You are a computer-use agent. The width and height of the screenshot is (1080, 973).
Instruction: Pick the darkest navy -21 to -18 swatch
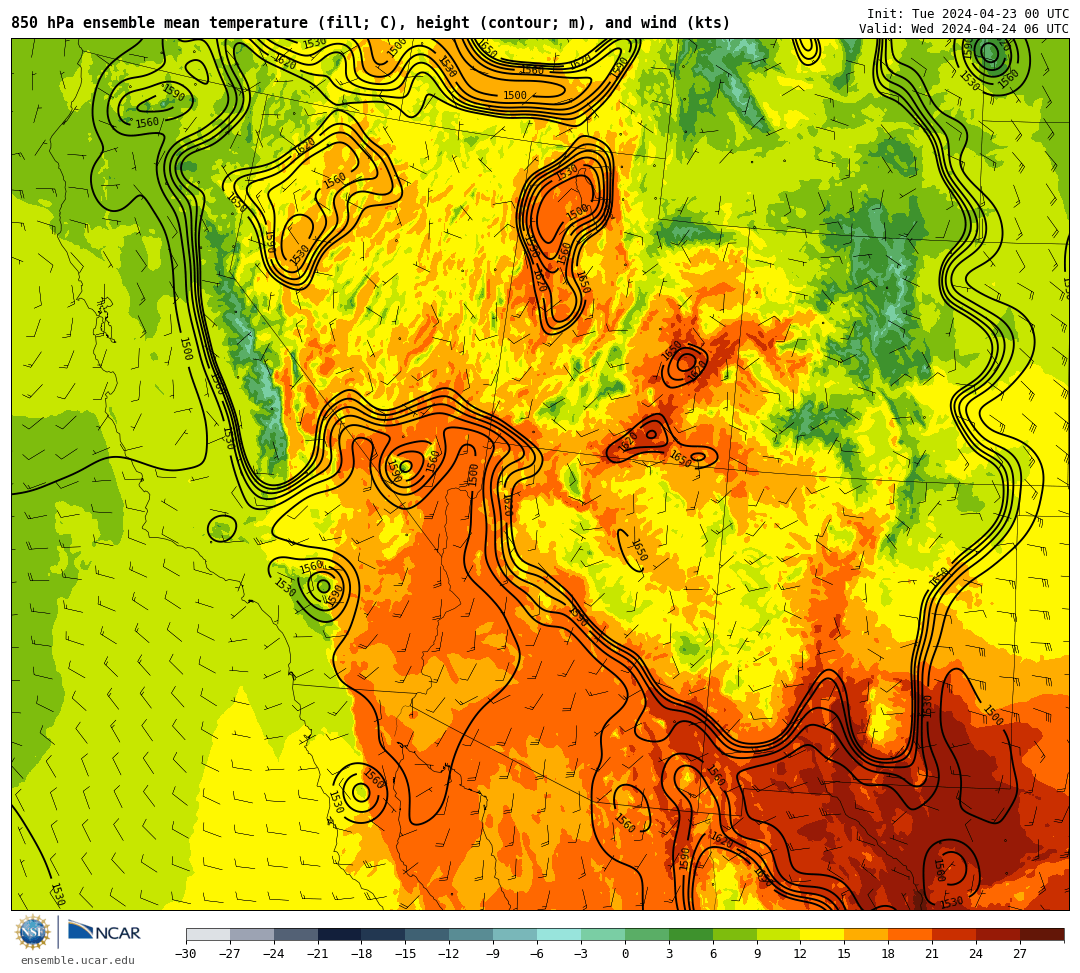click(340, 934)
